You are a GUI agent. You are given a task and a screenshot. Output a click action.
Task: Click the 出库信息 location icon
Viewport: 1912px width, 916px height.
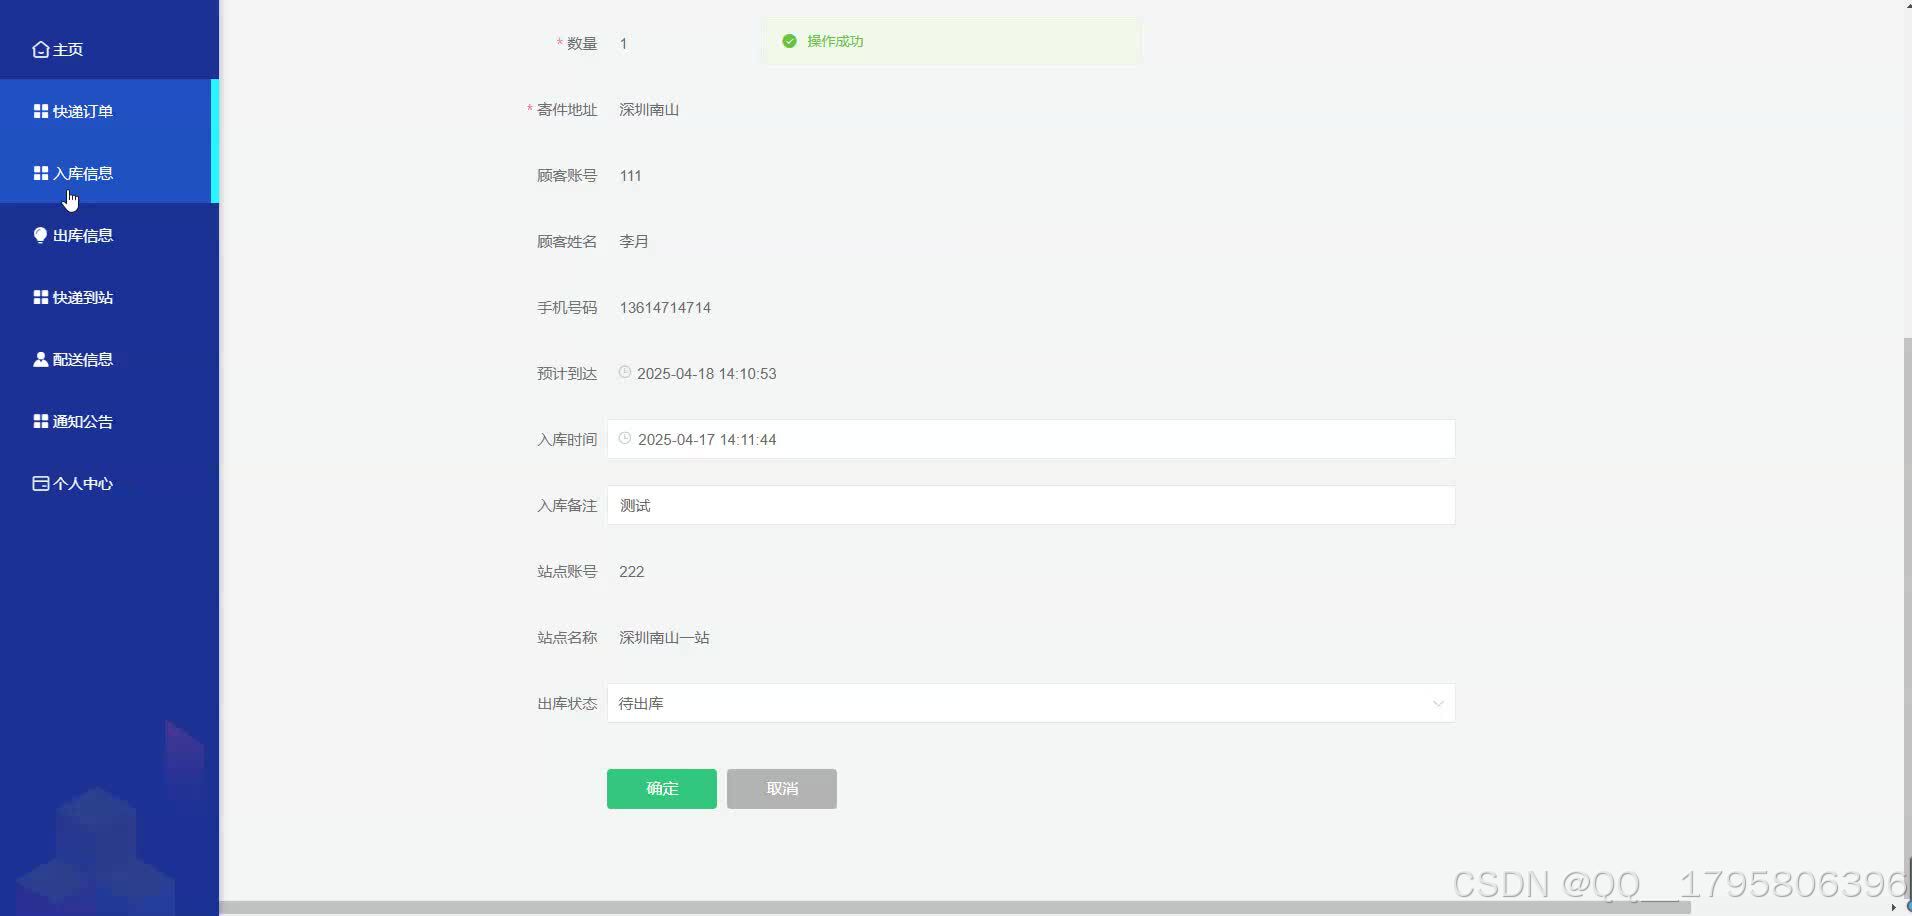click(x=39, y=235)
